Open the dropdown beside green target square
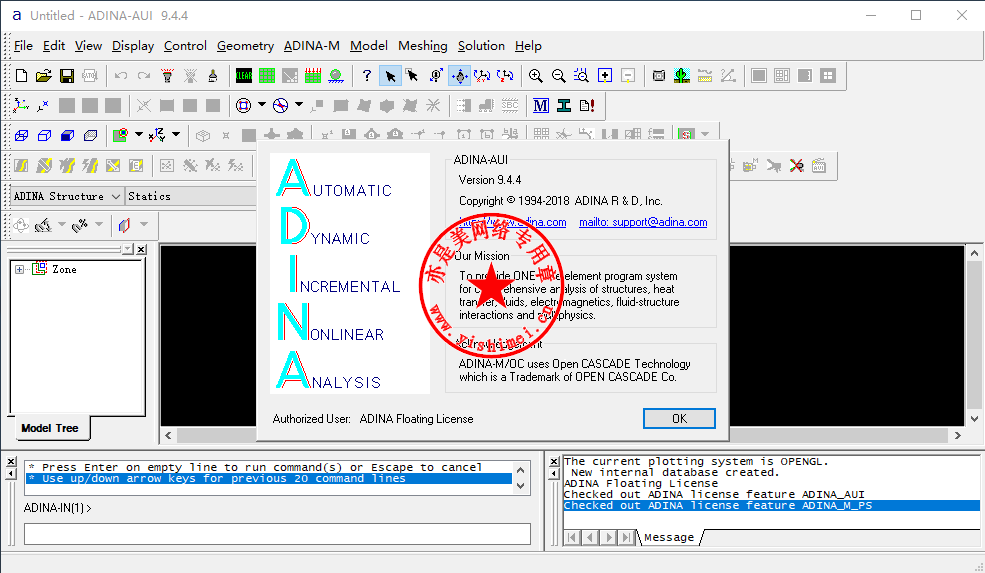 pyautogui.click(x=139, y=134)
